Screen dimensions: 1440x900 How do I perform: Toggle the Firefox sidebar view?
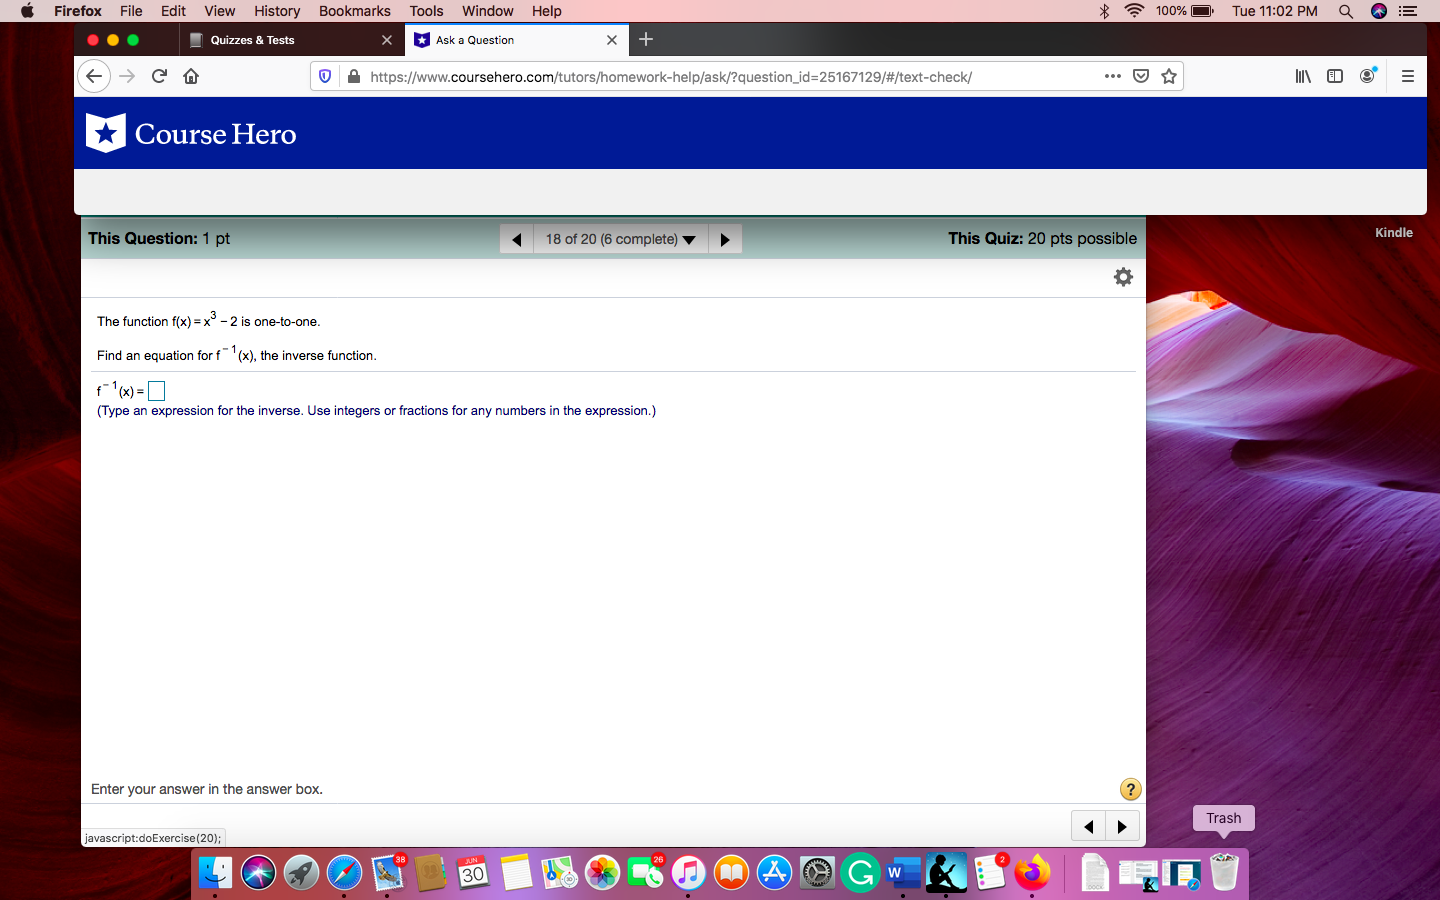[1335, 76]
